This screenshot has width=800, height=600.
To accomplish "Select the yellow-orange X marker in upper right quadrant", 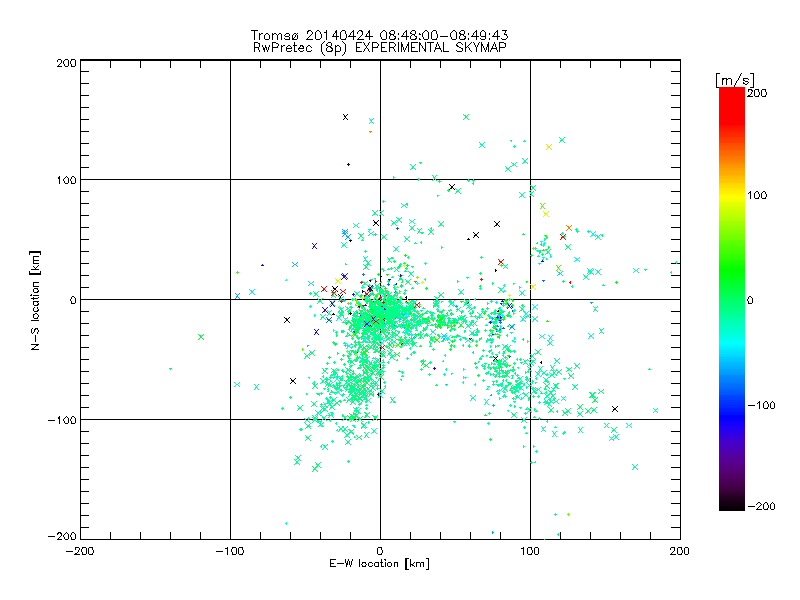I will [549, 147].
